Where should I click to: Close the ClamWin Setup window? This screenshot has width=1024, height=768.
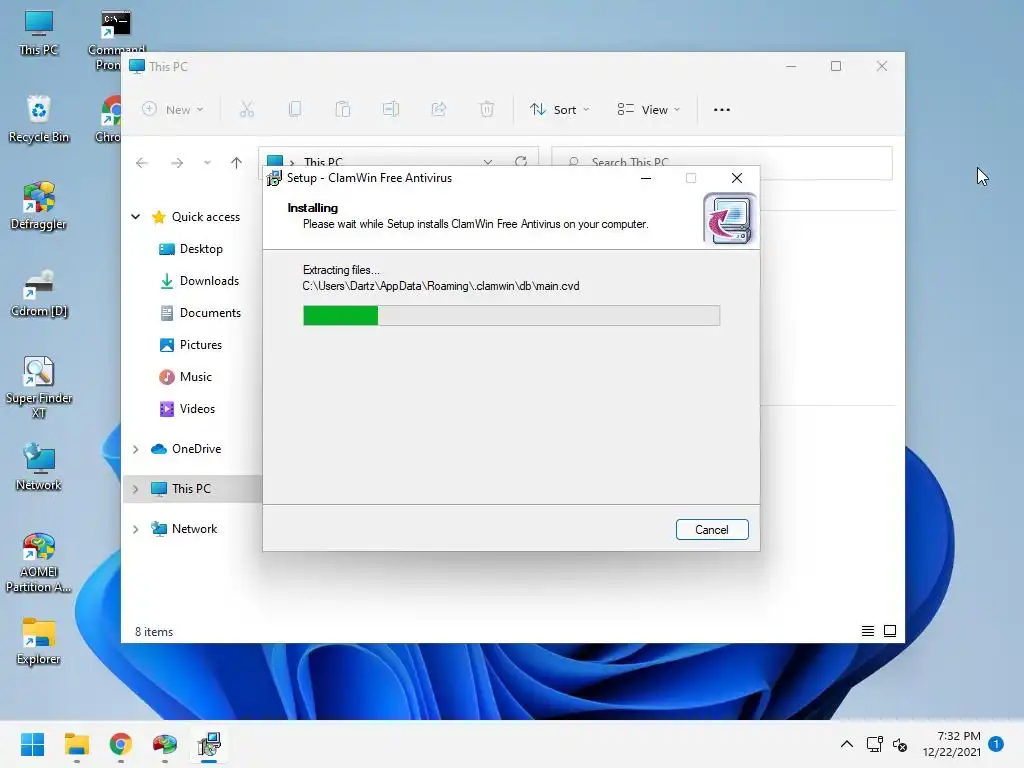737,178
